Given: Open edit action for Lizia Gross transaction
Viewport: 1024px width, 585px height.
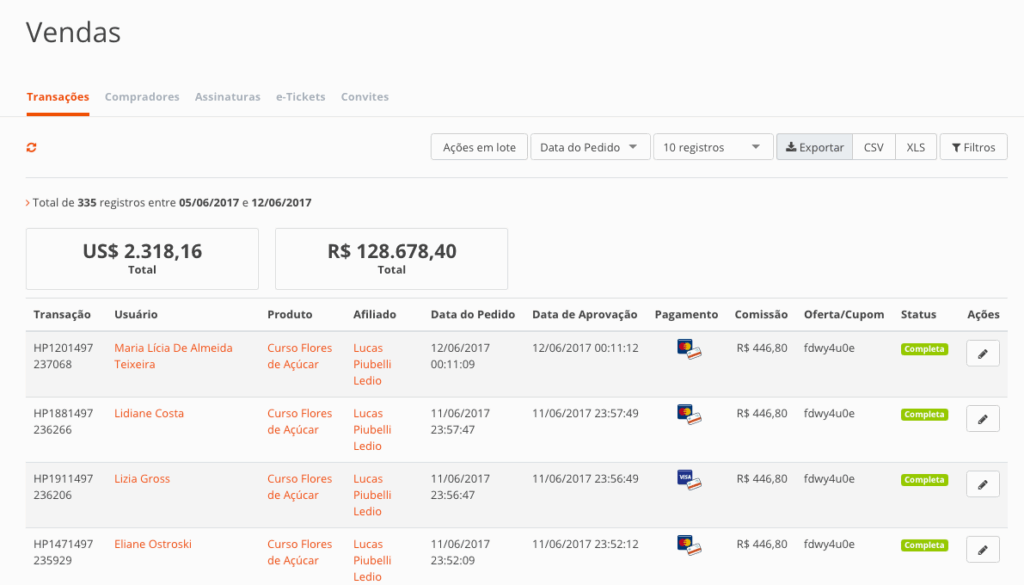Looking at the screenshot, I should pos(982,485).
